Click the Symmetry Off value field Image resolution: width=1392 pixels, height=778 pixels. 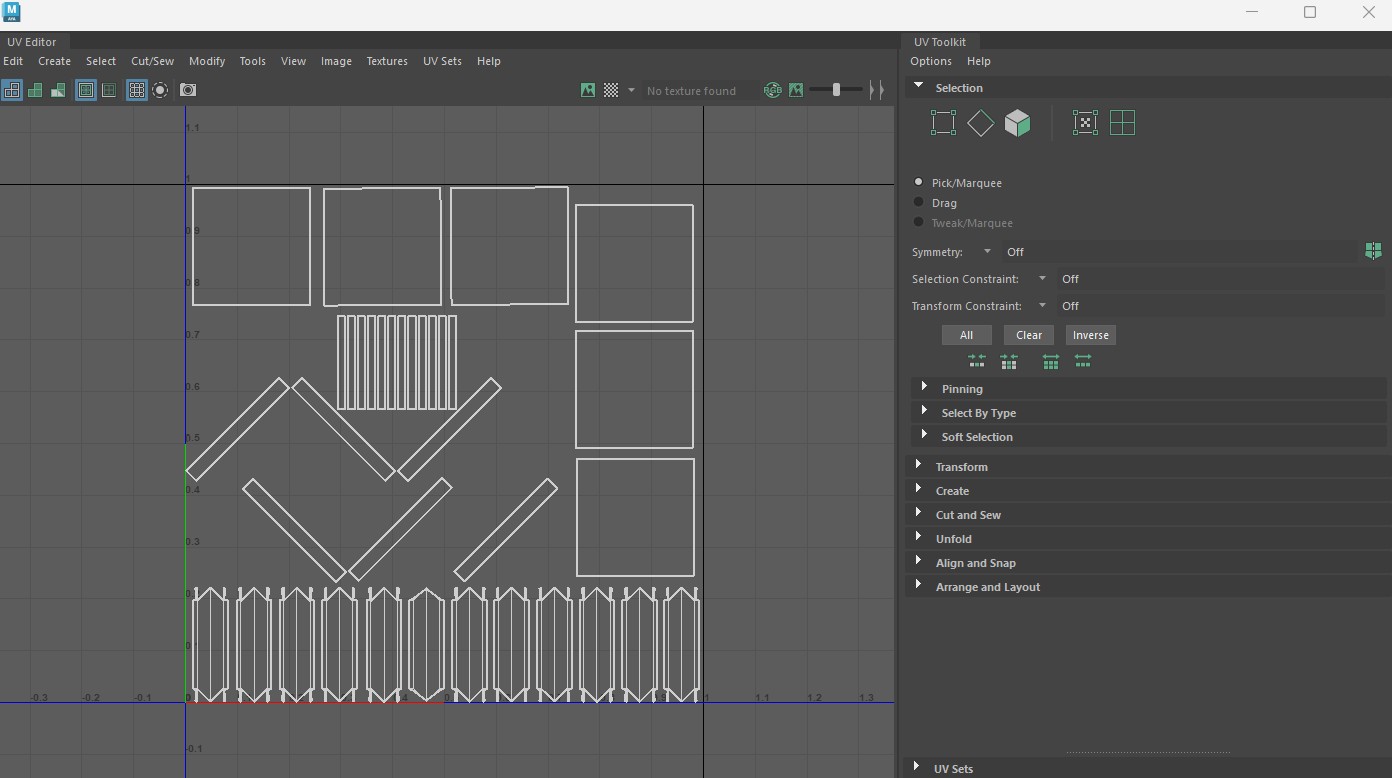click(x=1180, y=252)
